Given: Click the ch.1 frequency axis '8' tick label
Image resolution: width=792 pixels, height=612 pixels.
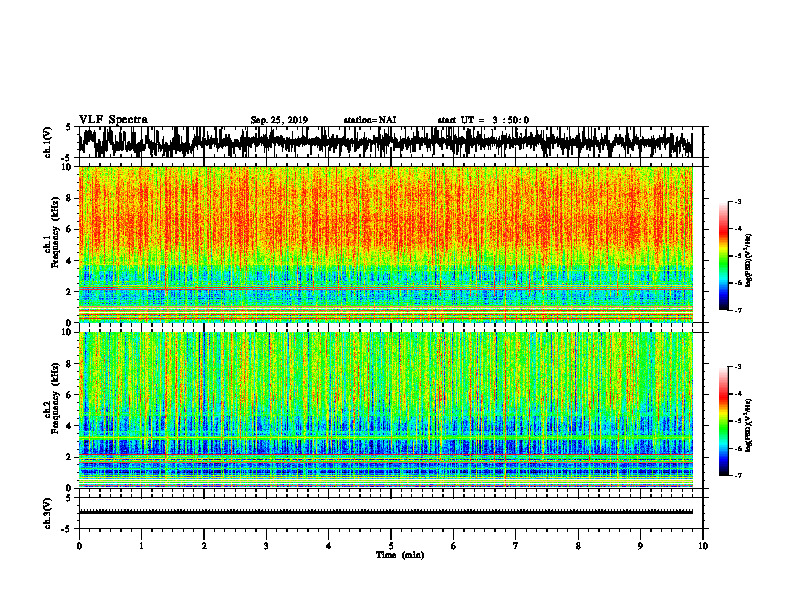Looking at the screenshot, I should [x=69, y=198].
